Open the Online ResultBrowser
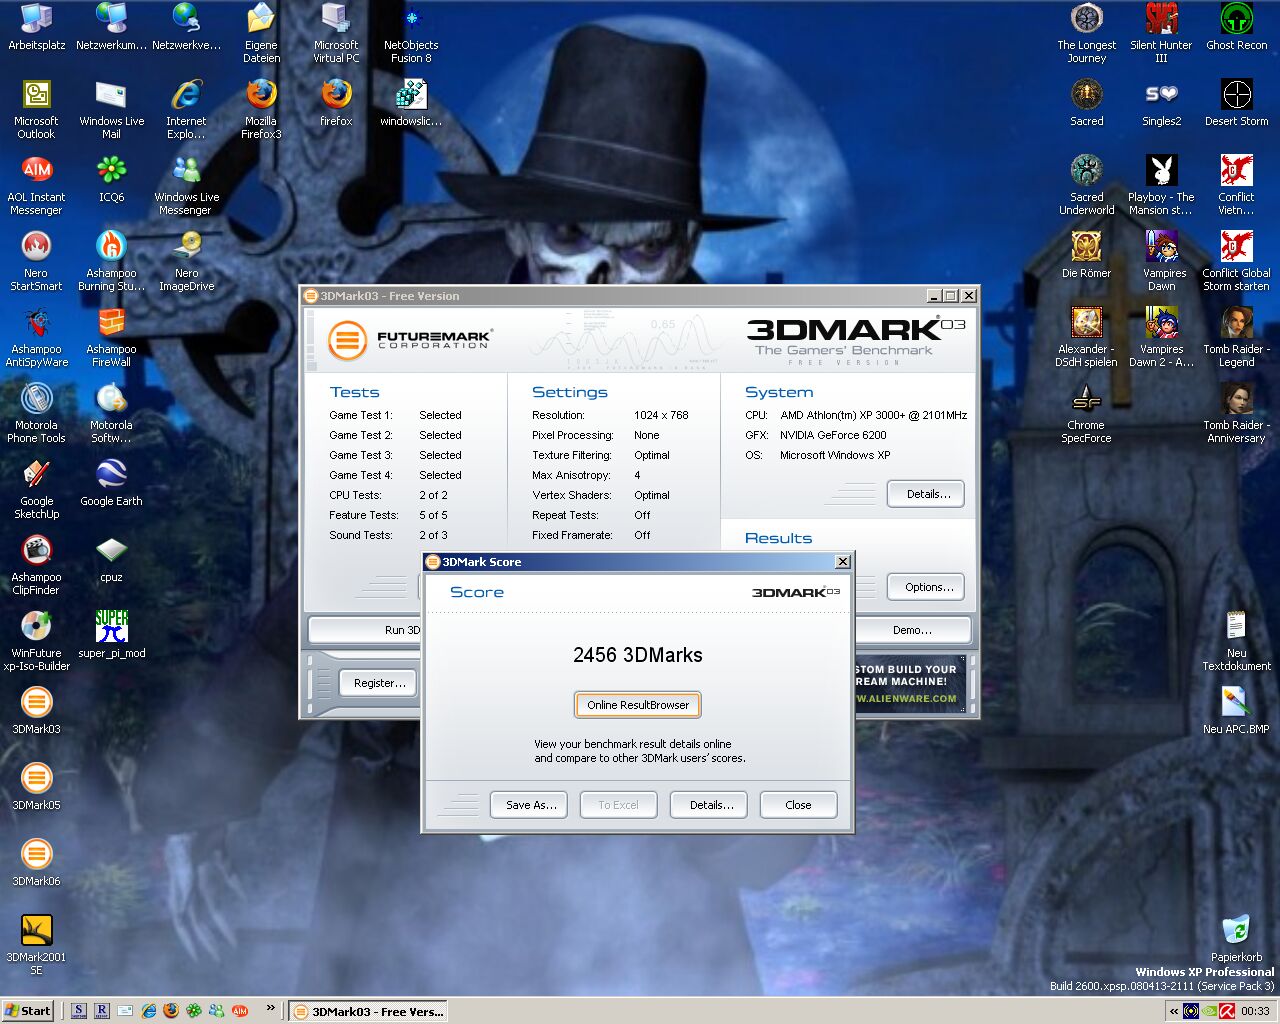Image resolution: width=1280 pixels, height=1024 pixels. coord(638,705)
